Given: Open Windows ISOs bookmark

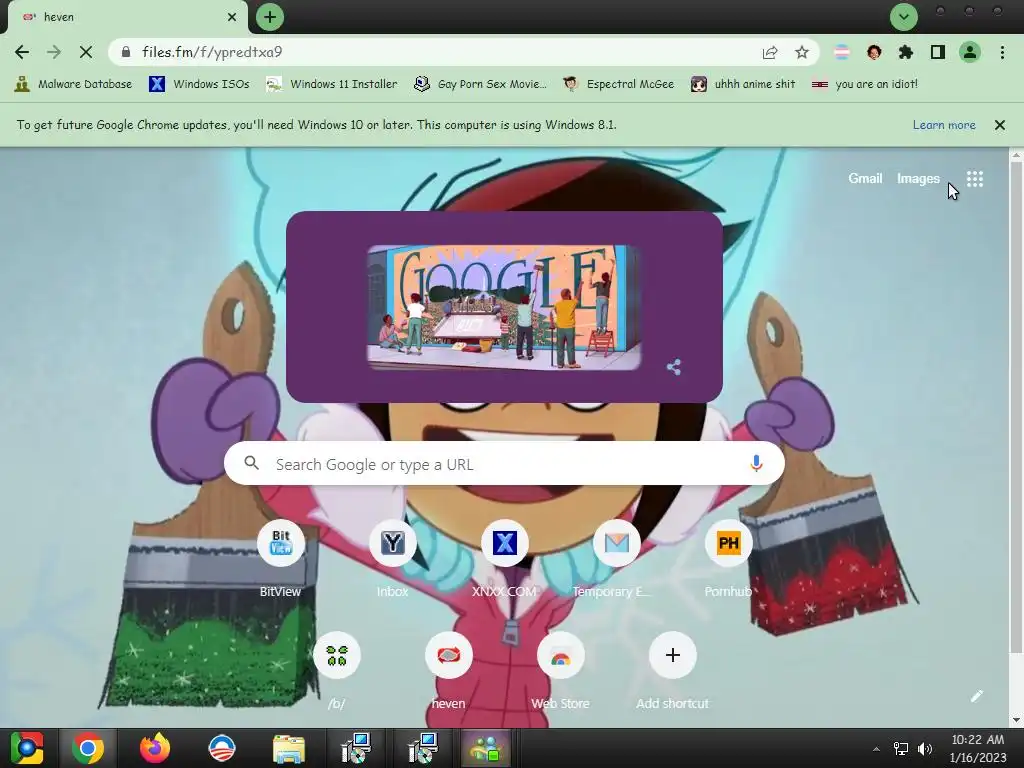Looking at the screenshot, I should 199,84.
